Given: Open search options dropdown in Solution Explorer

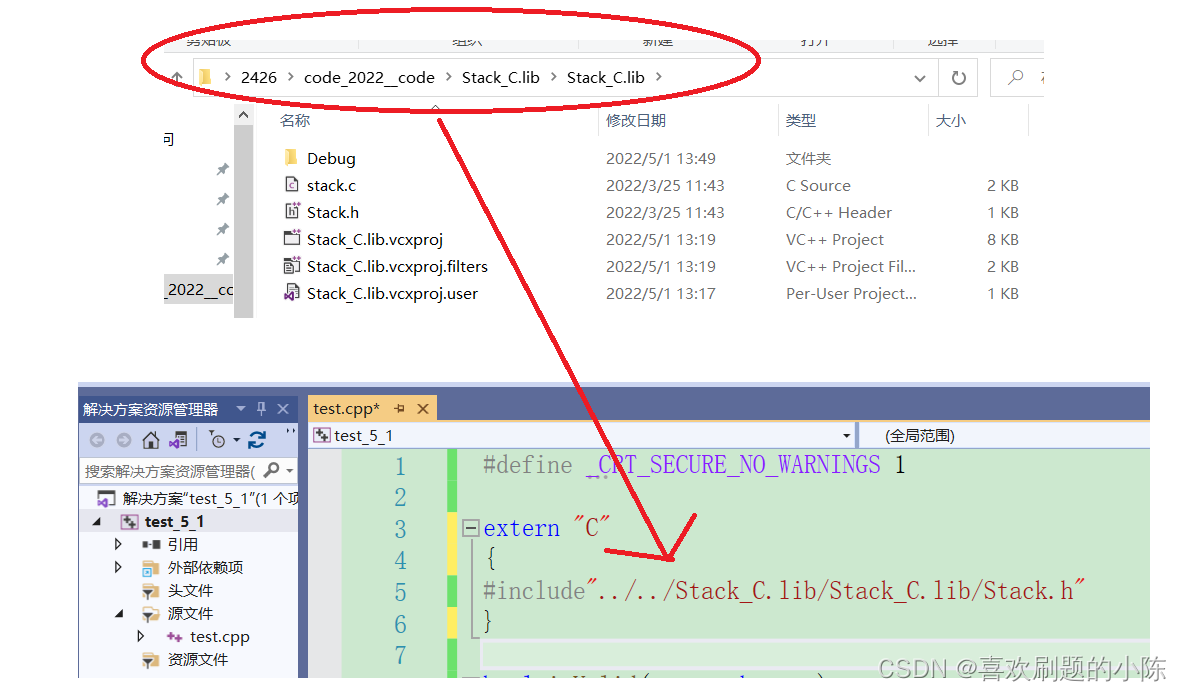Looking at the screenshot, I should tap(289, 471).
